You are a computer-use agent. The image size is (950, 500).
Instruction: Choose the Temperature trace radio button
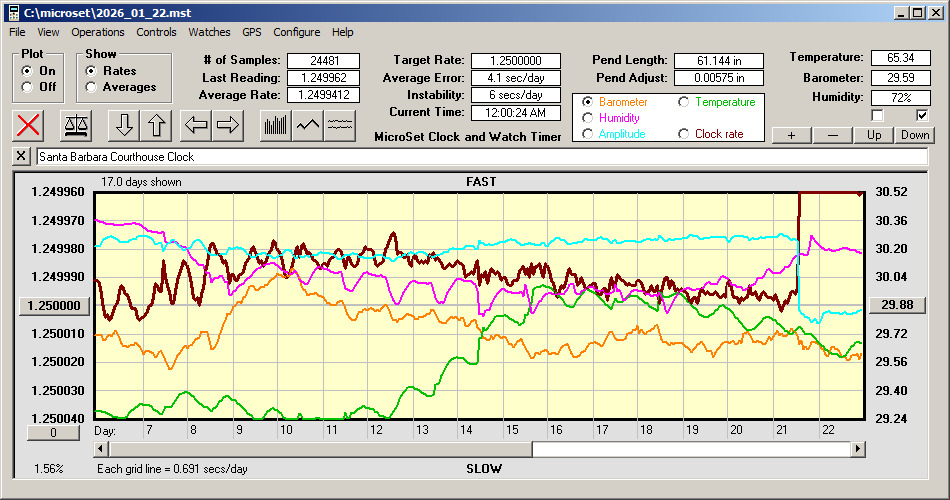[685, 102]
